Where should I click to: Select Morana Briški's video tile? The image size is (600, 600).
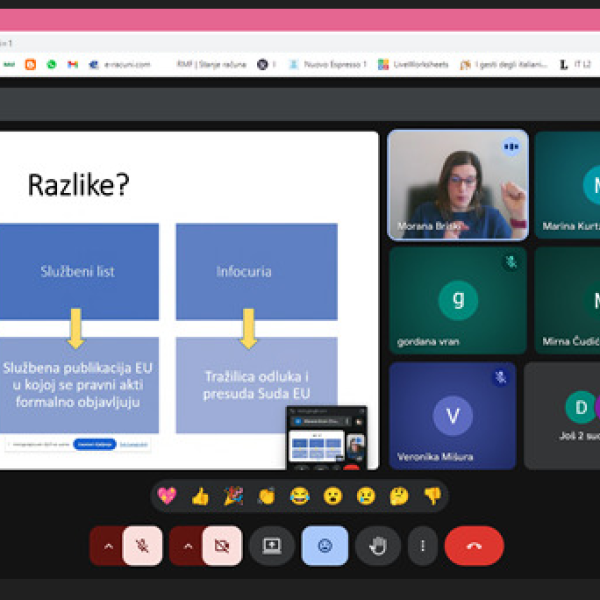point(458,185)
